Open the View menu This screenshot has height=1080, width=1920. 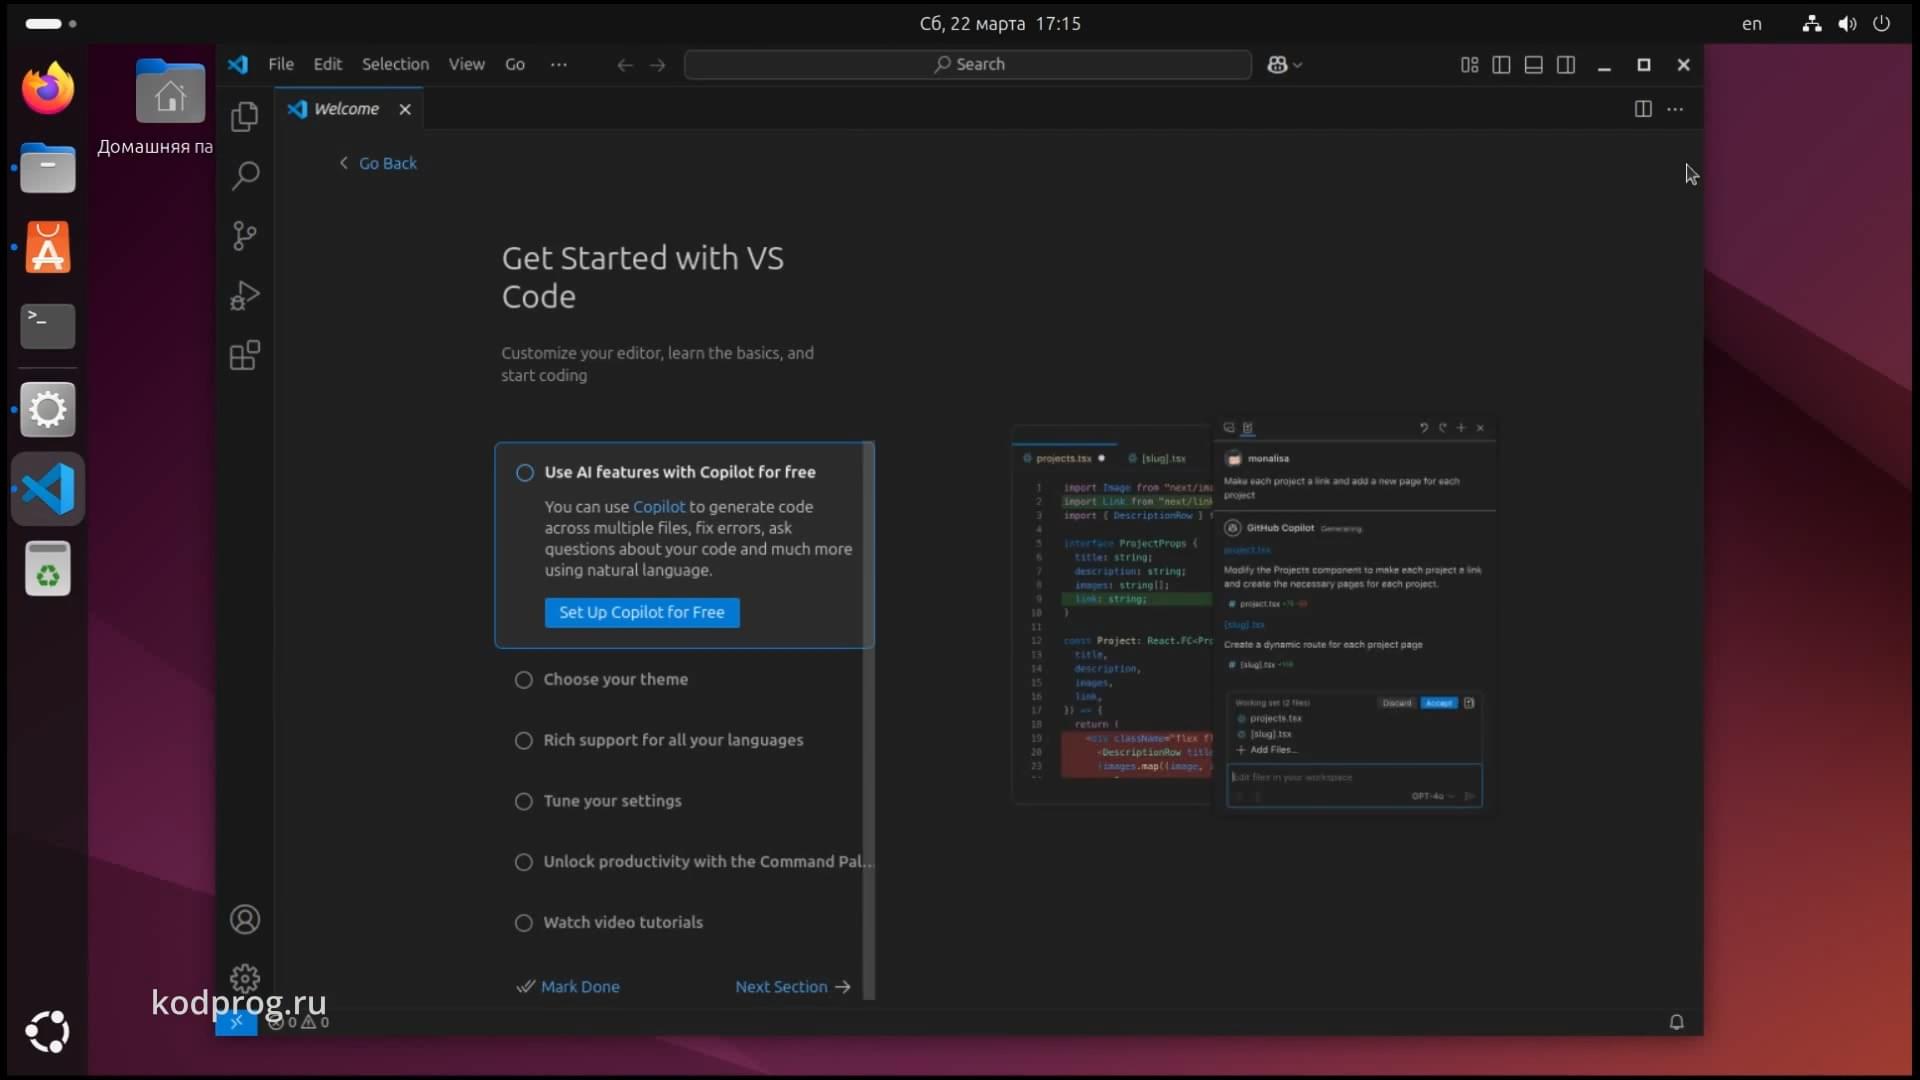466,65
